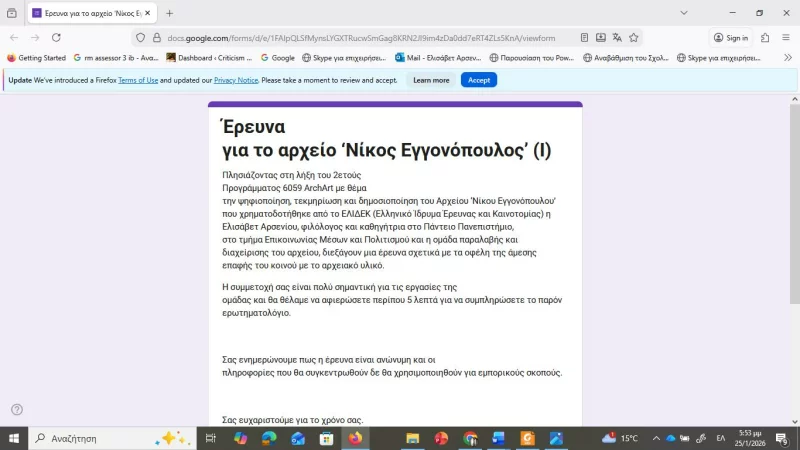Image resolution: width=800 pixels, height=450 pixels.
Task: Click the shield tracking protection icon
Action: (141, 38)
